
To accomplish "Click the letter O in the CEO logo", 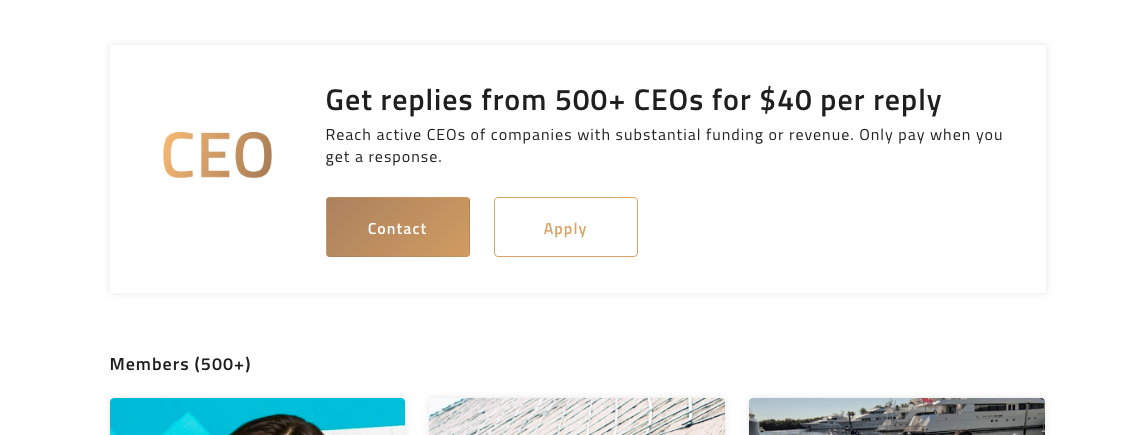I will [x=253, y=156].
